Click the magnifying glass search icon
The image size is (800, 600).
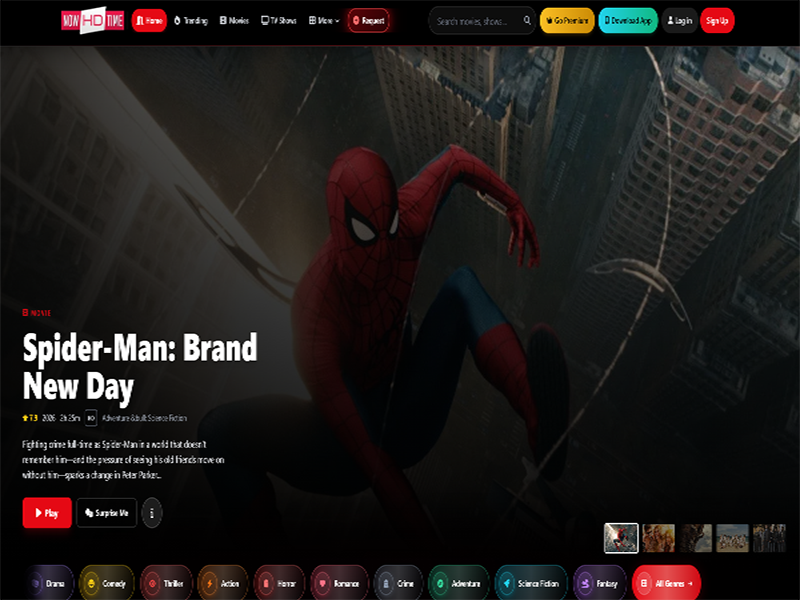[527, 20]
